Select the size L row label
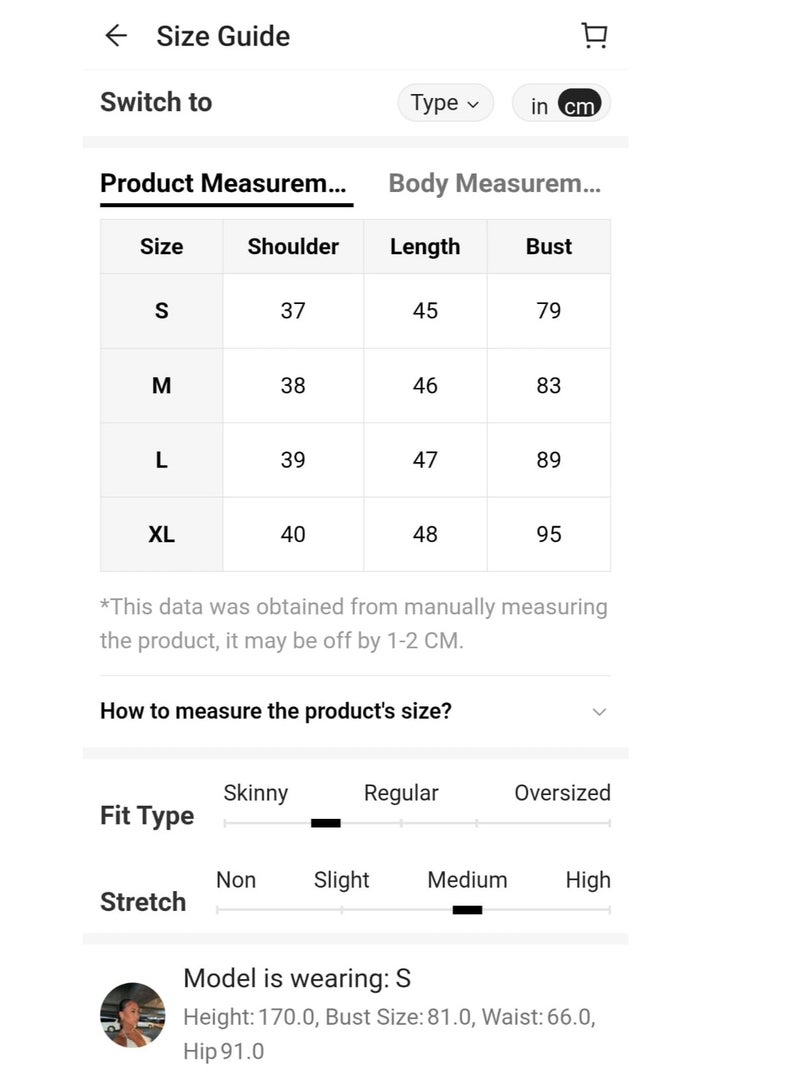 pos(161,460)
